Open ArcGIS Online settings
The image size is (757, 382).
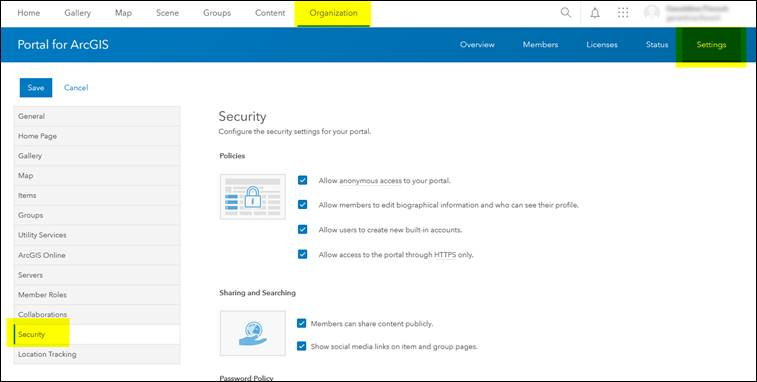97,255
